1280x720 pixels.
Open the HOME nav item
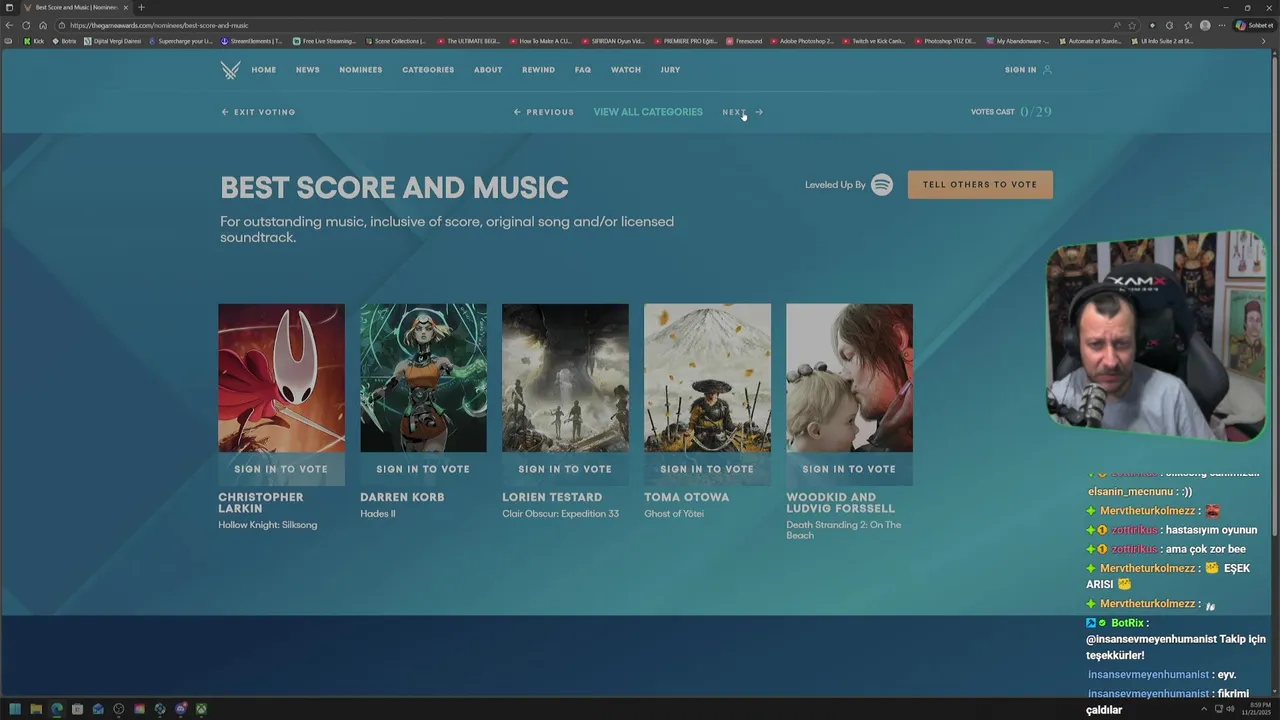coord(264,70)
